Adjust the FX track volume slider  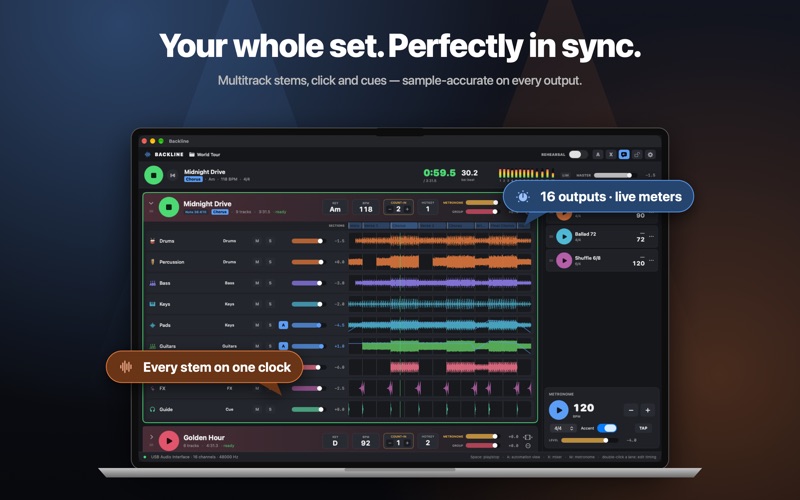(x=308, y=388)
